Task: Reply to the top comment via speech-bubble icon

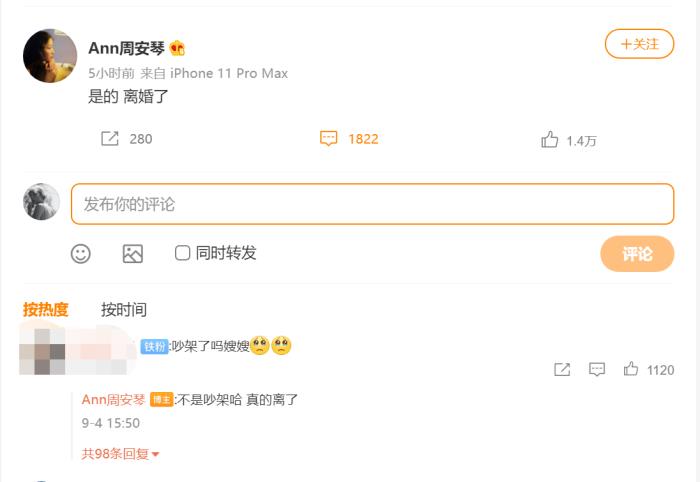Action: pos(597,370)
